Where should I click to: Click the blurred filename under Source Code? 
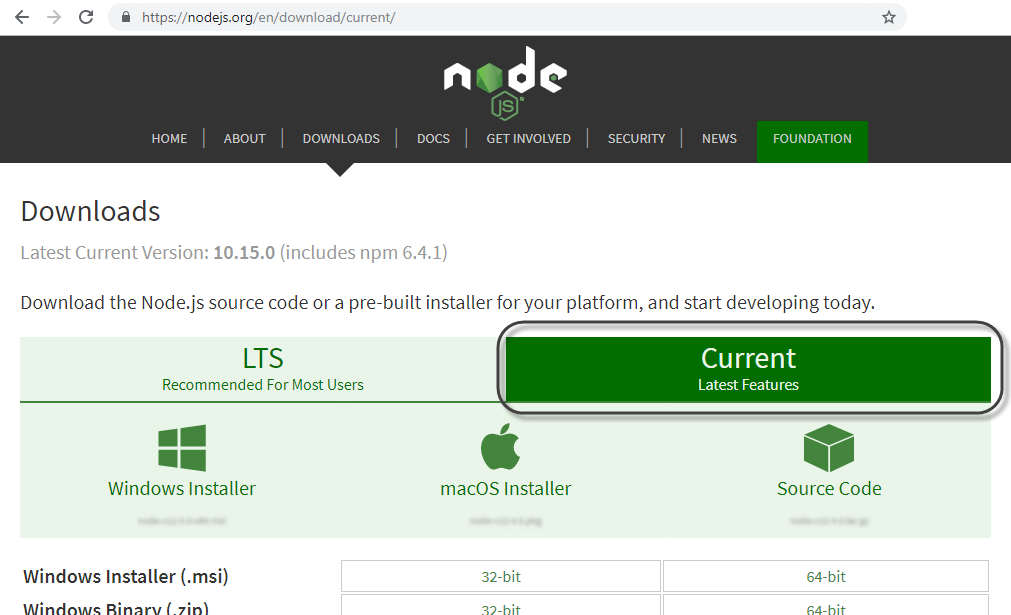tap(829, 521)
